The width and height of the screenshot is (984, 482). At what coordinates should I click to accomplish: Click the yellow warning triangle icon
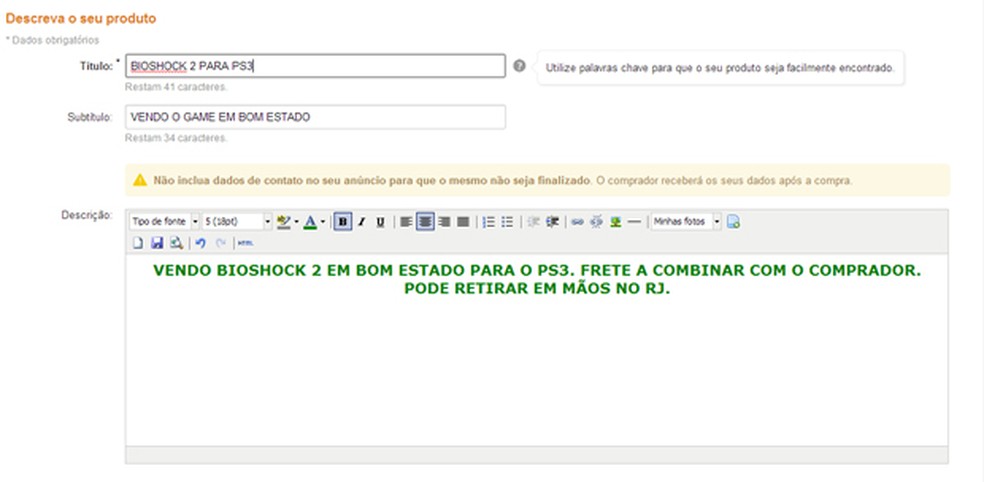pos(140,180)
